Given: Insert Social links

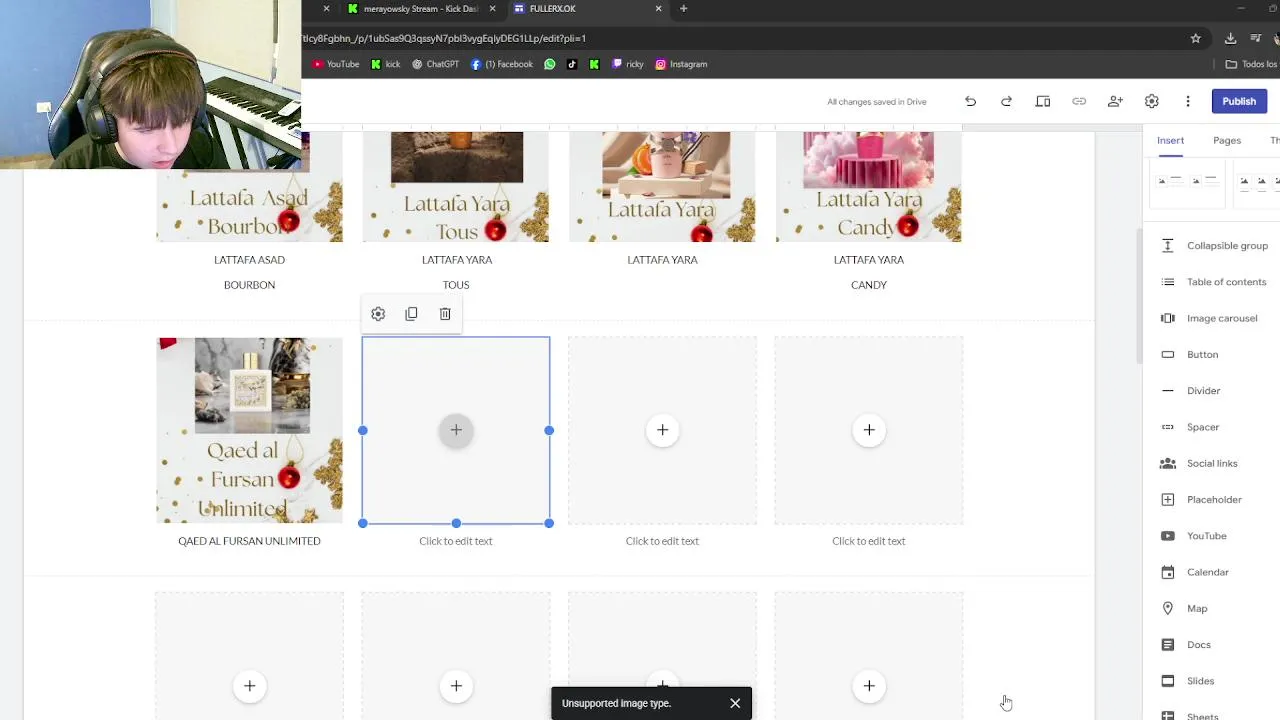Looking at the screenshot, I should point(1199,464).
